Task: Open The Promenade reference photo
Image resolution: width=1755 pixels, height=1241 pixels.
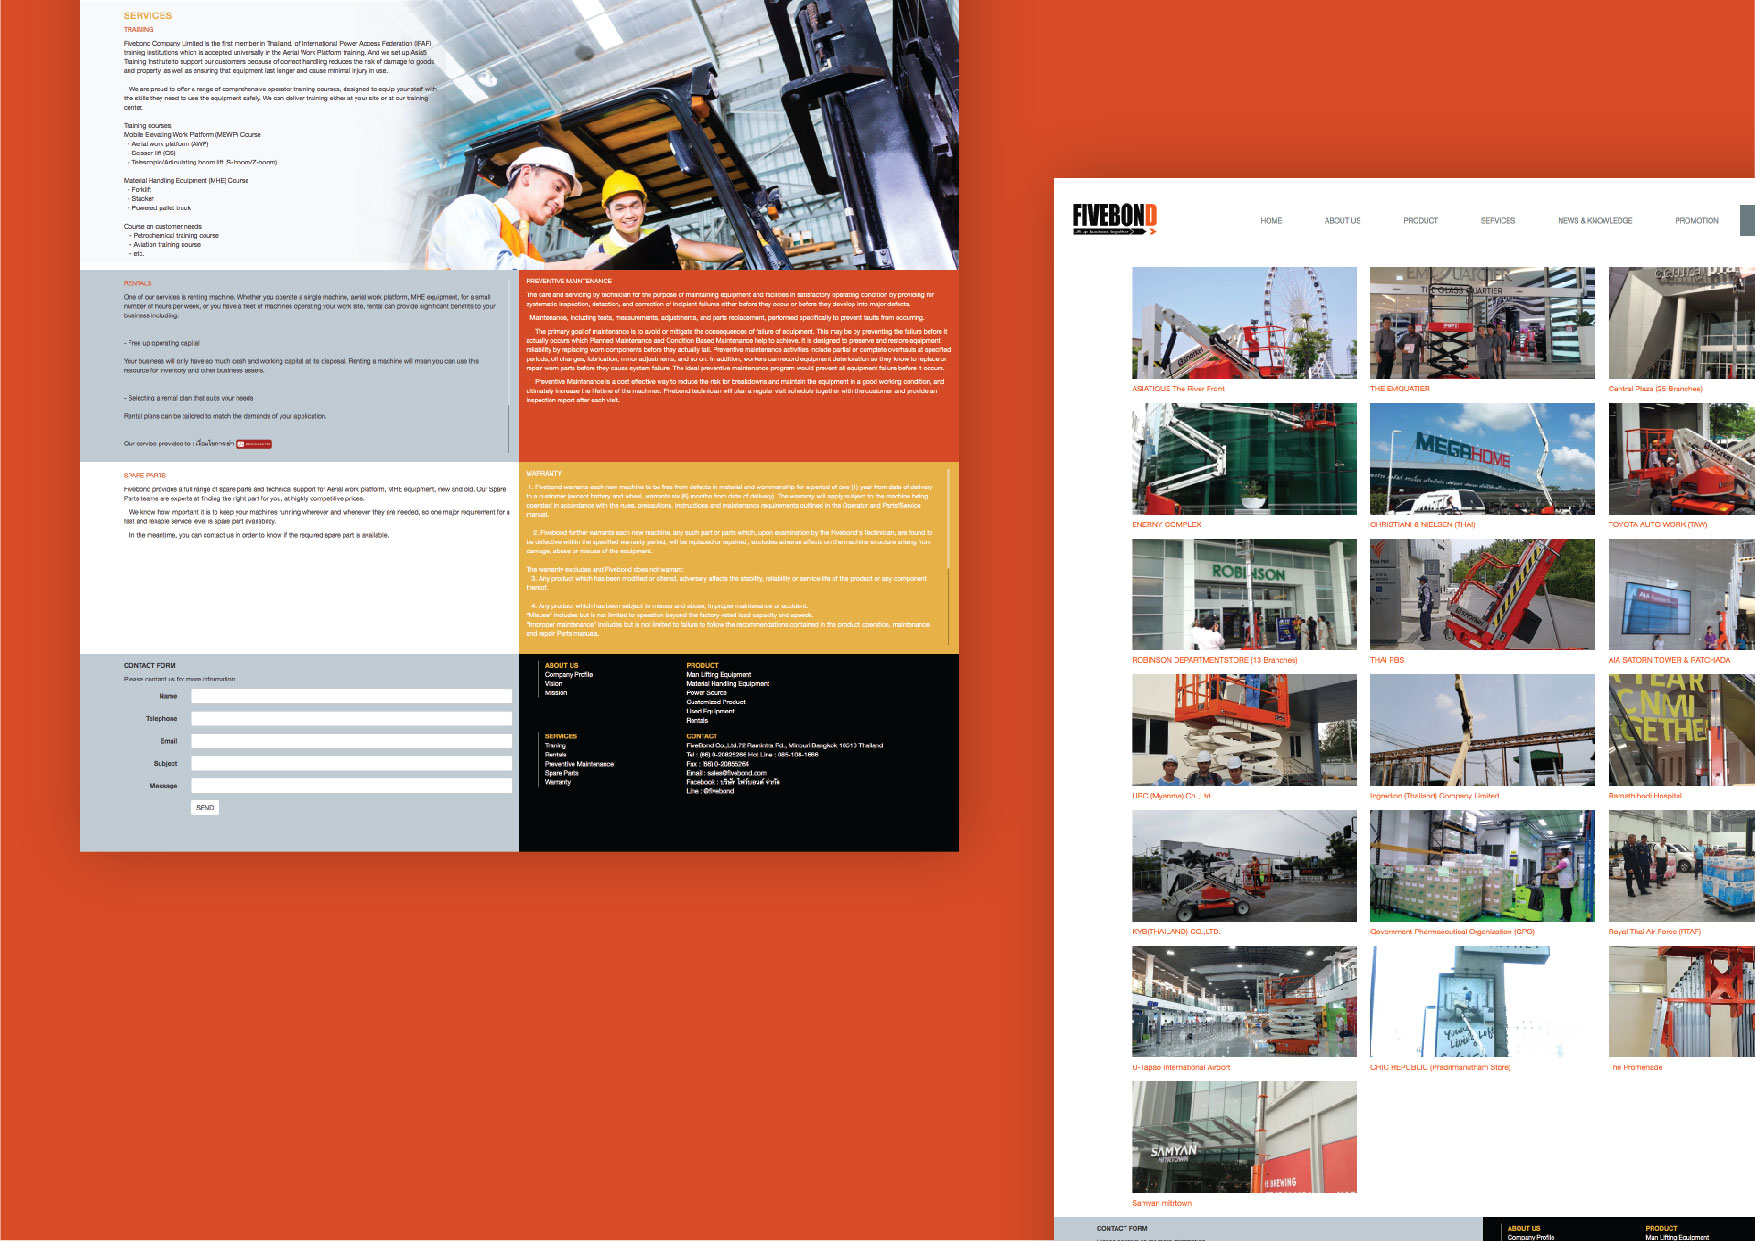Action: click(x=1681, y=1001)
